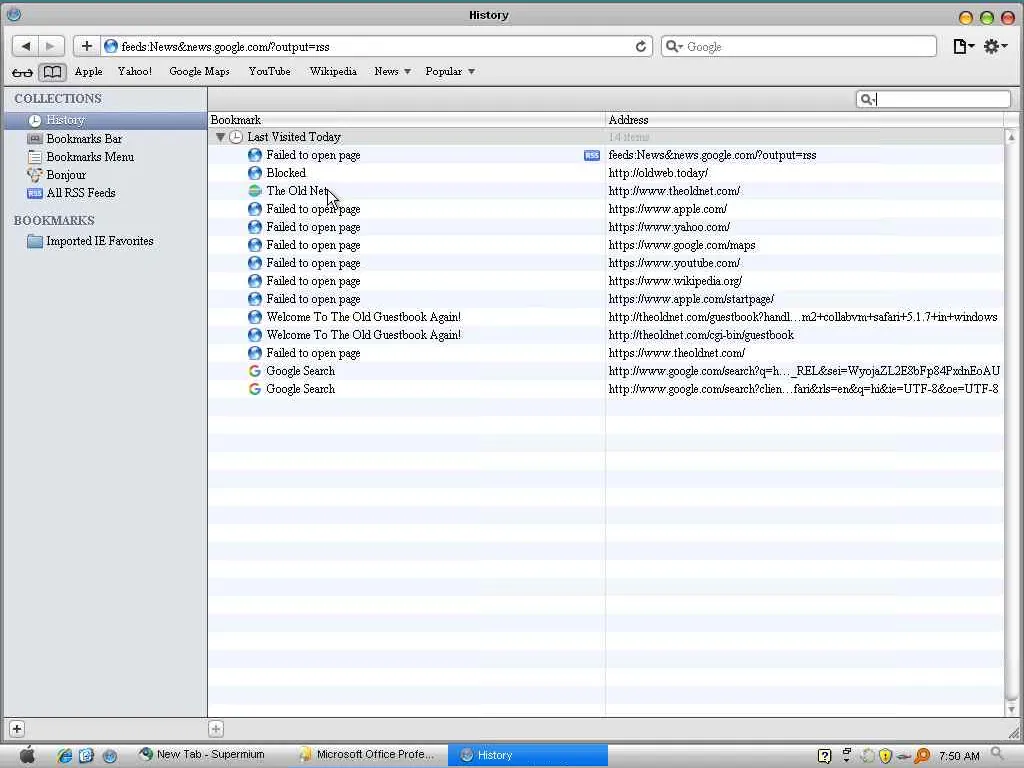Select the https://www.youtube.com/ history row
The image size is (1024, 768).
click(606, 263)
